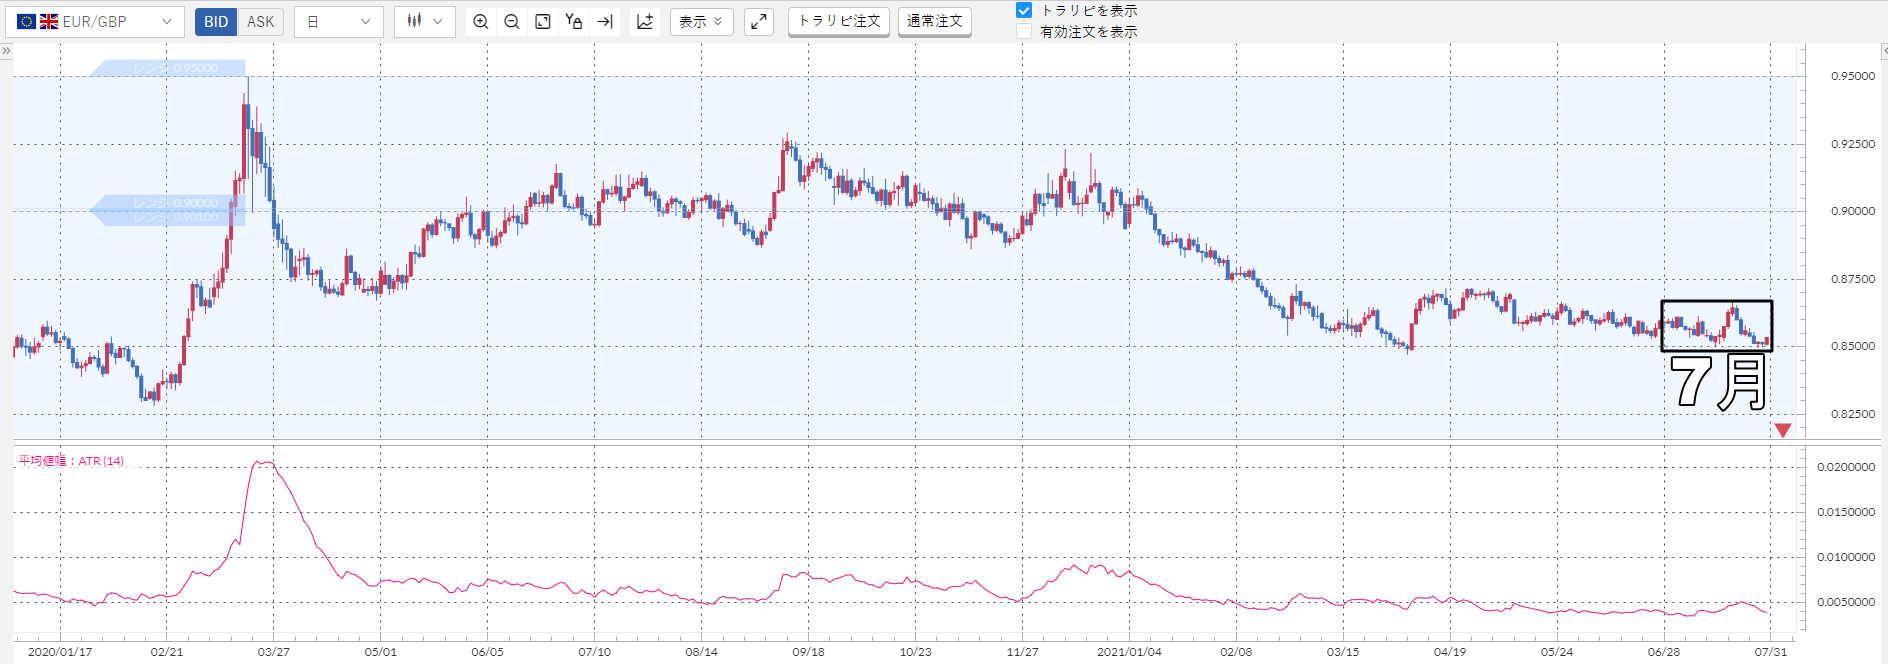Click the 0.95000 price axis label
The height and width of the screenshot is (664, 1888).
(x=1853, y=76)
